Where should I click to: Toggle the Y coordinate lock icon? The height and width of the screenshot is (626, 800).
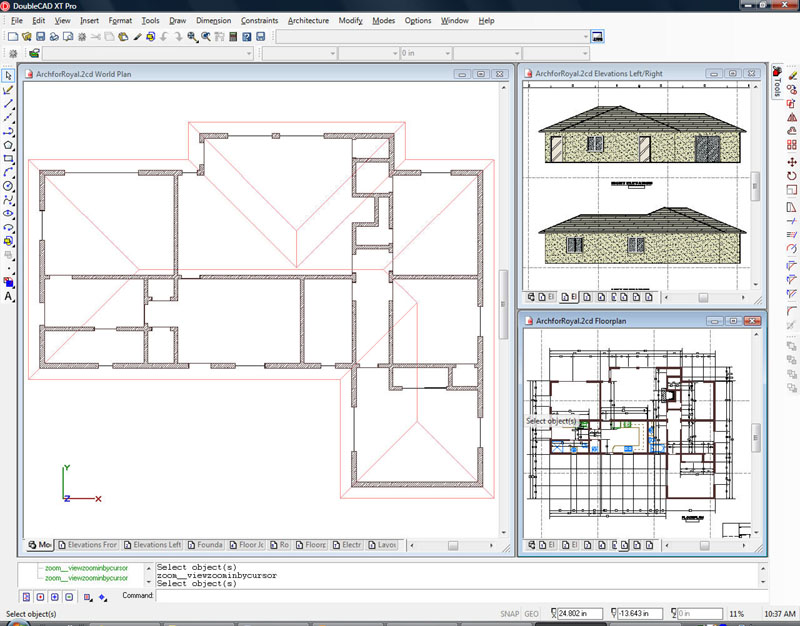coord(614,613)
